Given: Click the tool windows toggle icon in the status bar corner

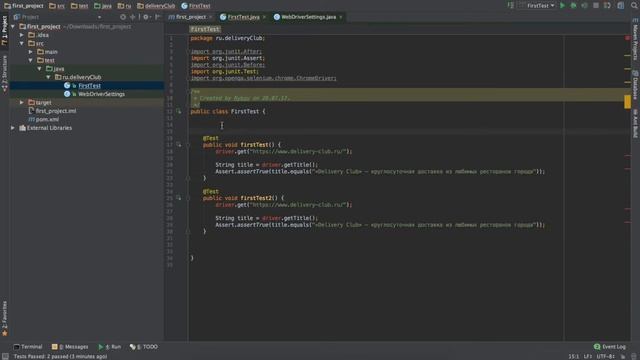Looking at the screenshot, I should (5, 356).
